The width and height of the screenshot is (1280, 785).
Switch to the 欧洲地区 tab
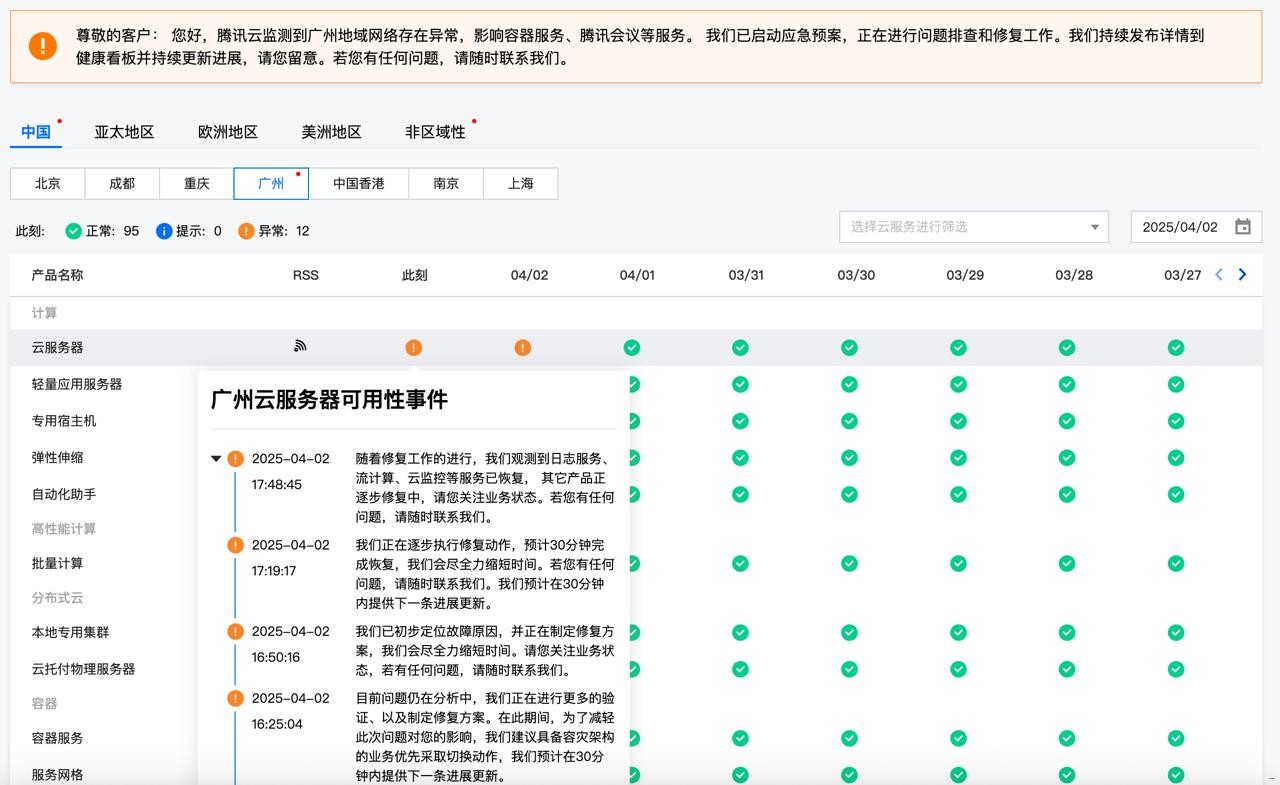click(x=228, y=132)
